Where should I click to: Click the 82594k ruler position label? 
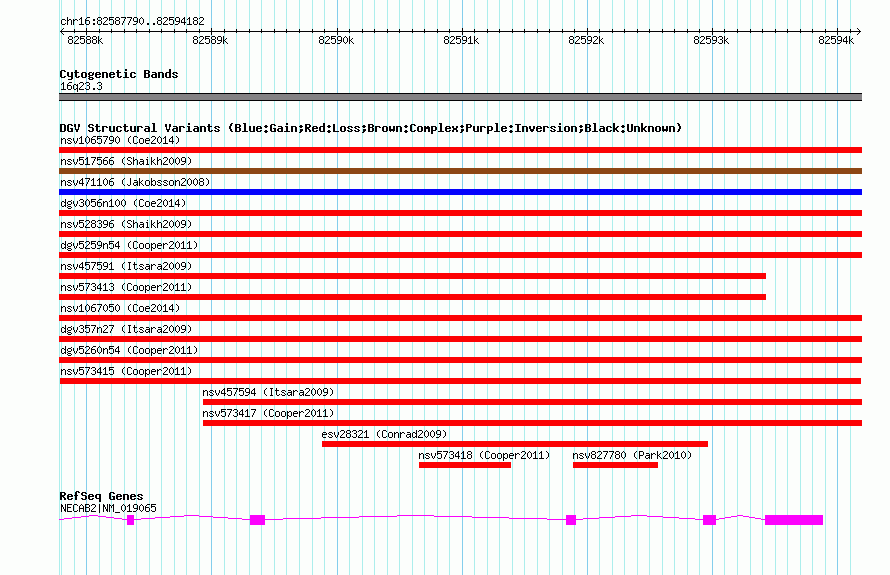coord(836,40)
